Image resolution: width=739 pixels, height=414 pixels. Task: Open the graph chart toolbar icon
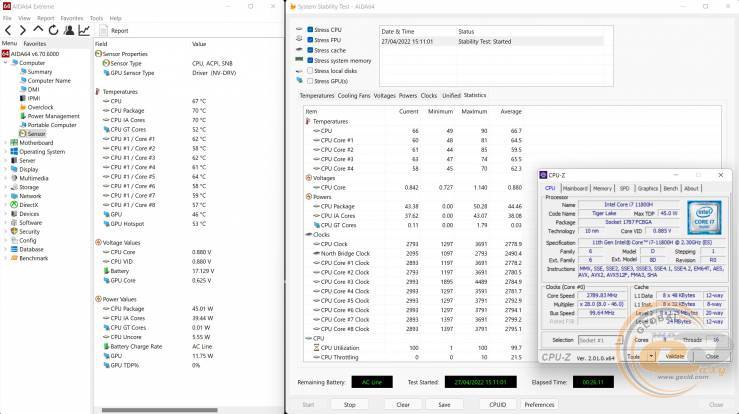pyautogui.click(x=84, y=31)
